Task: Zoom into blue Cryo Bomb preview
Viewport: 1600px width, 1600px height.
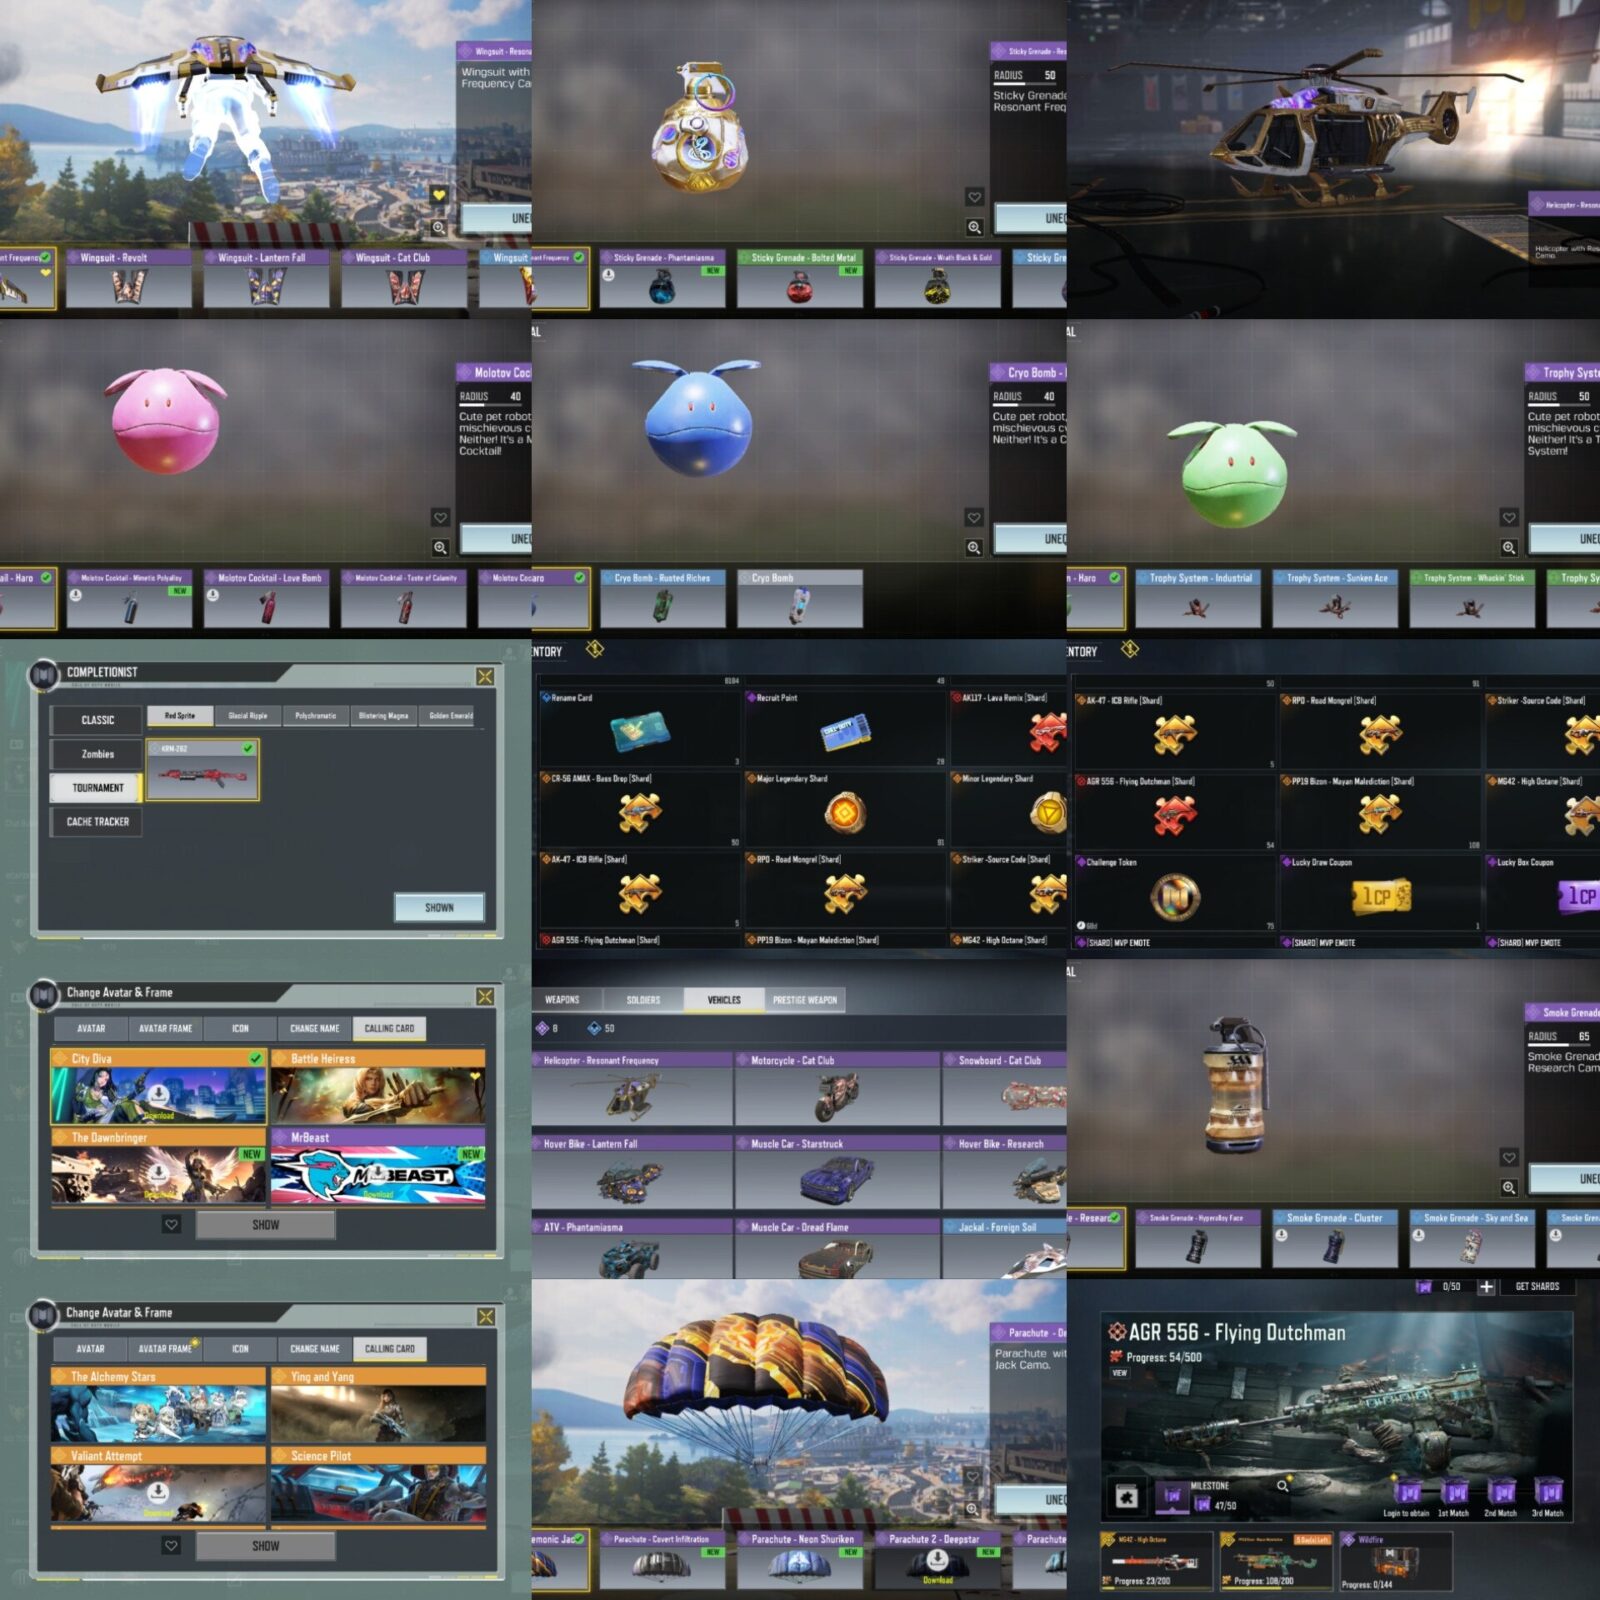Action: [974, 548]
